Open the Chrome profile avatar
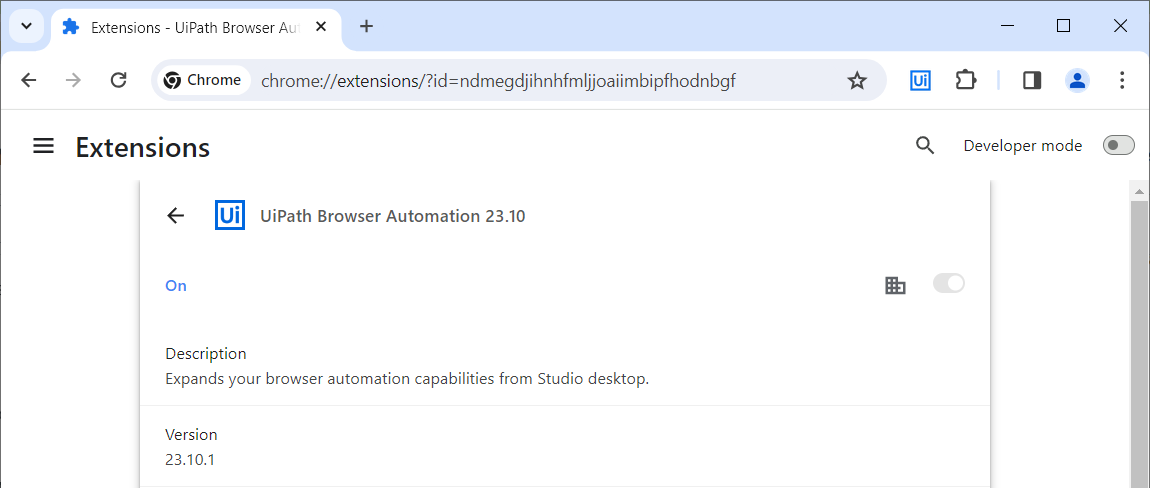This screenshot has width=1150, height=488. point(1077,81)
